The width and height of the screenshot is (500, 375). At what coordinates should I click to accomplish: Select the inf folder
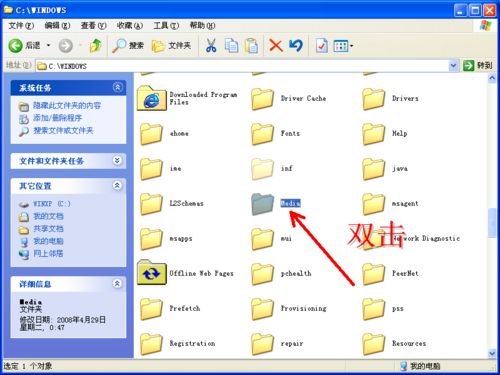click(272, 169)
